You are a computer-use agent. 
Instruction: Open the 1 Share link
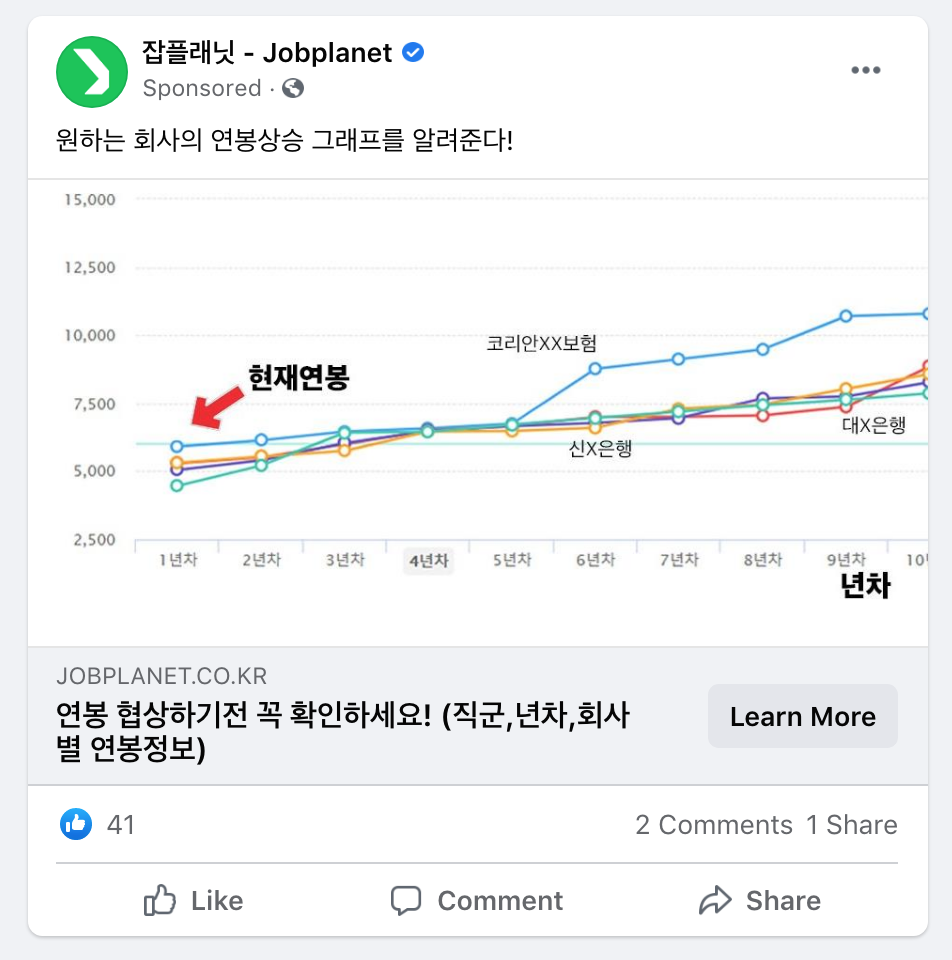click(x=852, y=825)
